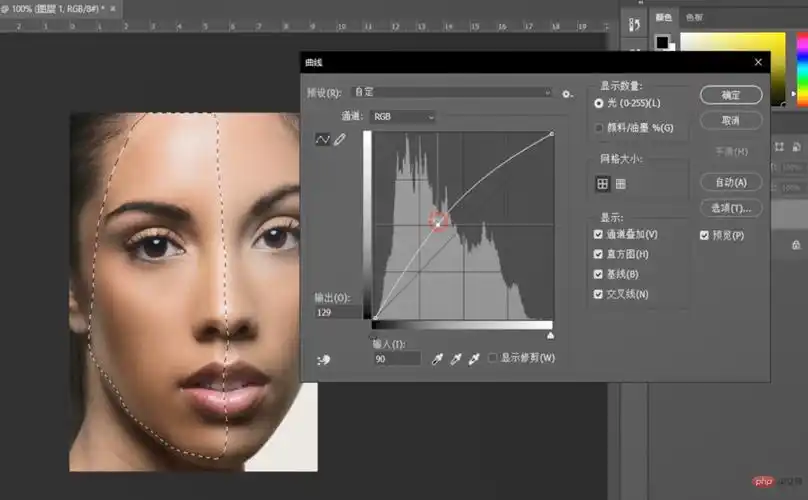Select the edit-points curve tool
808x500 pixels.
click(x=322, y=140)
